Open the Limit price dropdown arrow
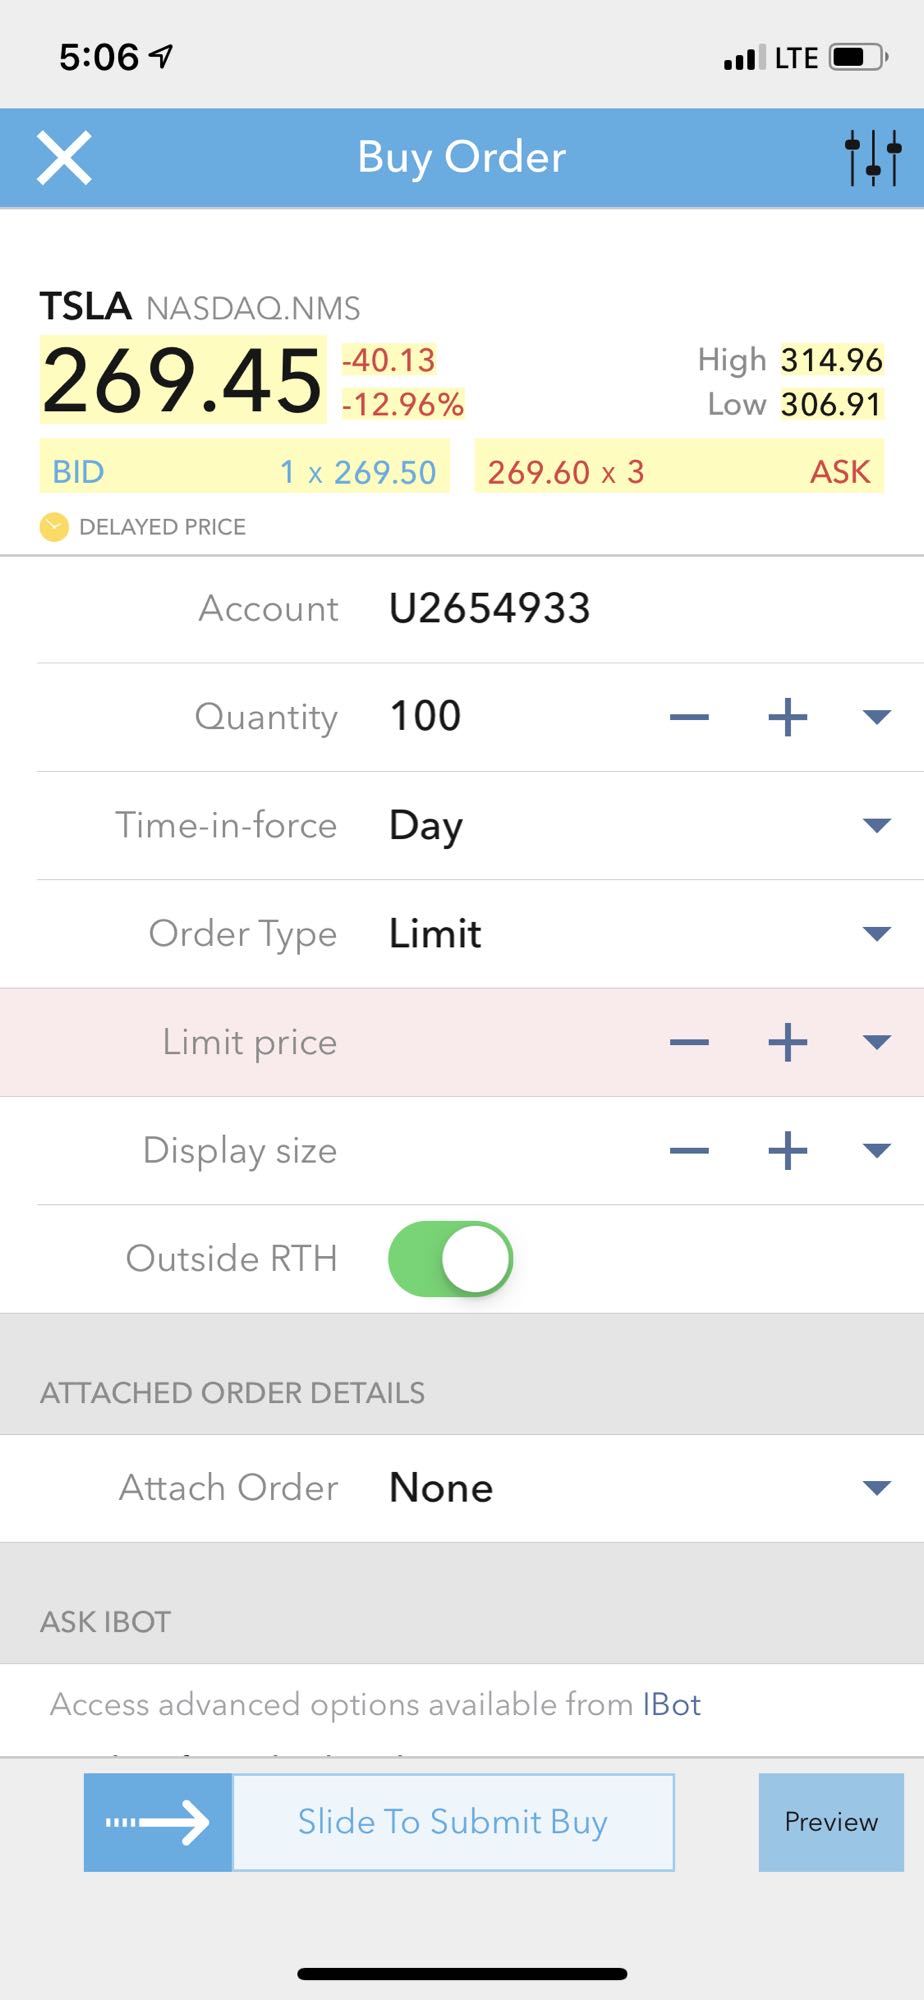This screenshot has width=924, height=2000. pyautogui.click(x=876, y=1042)
